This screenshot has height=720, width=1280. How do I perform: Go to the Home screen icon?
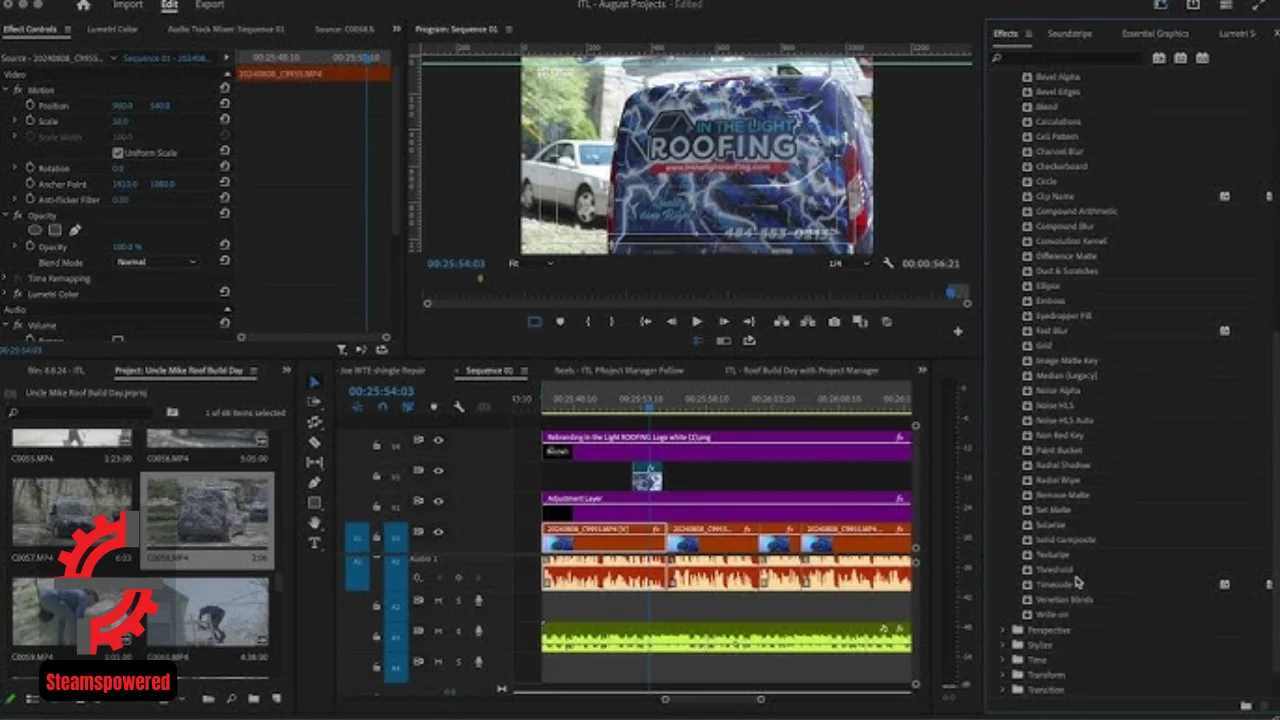pos(83,5)
